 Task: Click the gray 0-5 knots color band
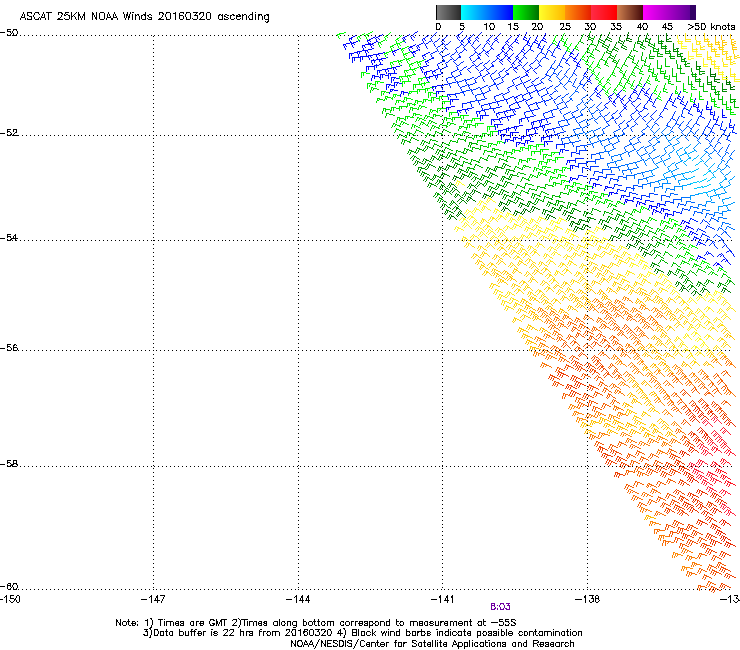[448, 12]
